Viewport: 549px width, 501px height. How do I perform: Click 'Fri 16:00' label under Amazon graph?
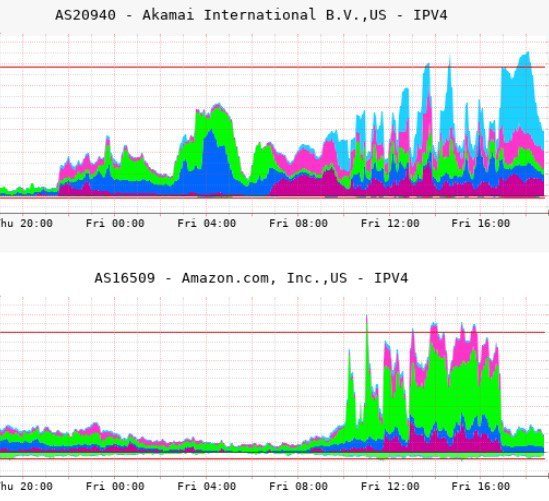point(481,486)
